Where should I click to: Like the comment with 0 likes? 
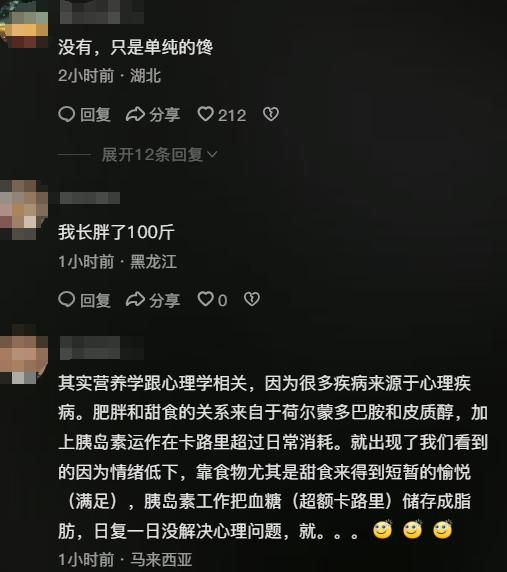(205, 299)
